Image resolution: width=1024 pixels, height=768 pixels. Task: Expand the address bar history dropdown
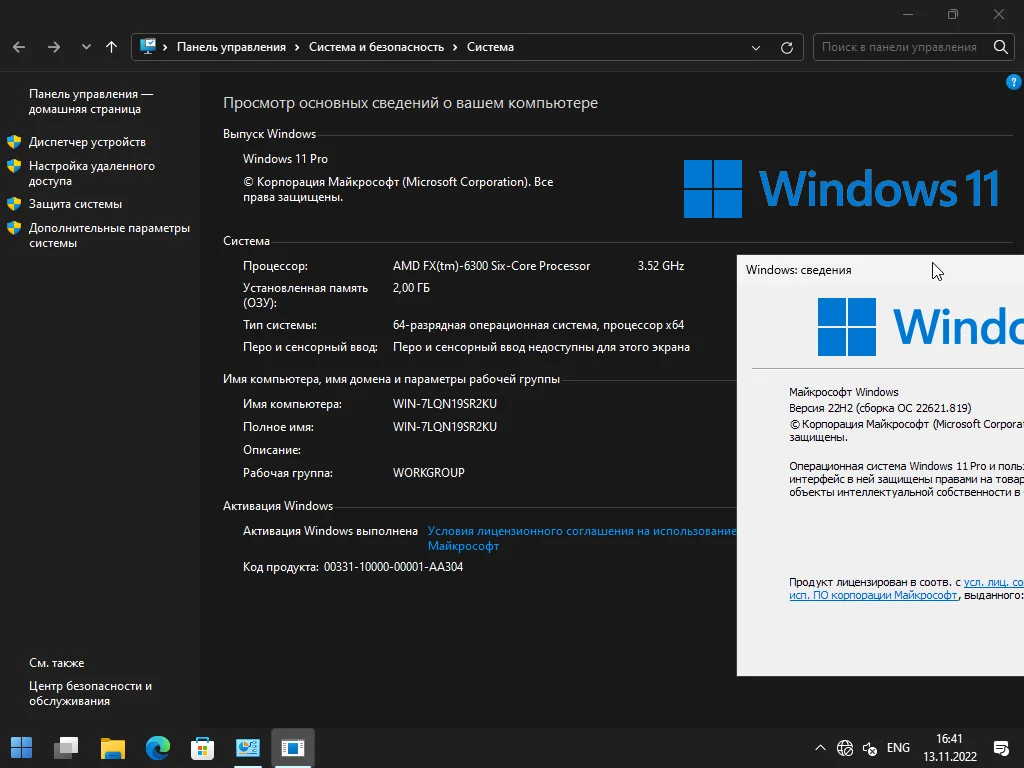click(757, 47)
